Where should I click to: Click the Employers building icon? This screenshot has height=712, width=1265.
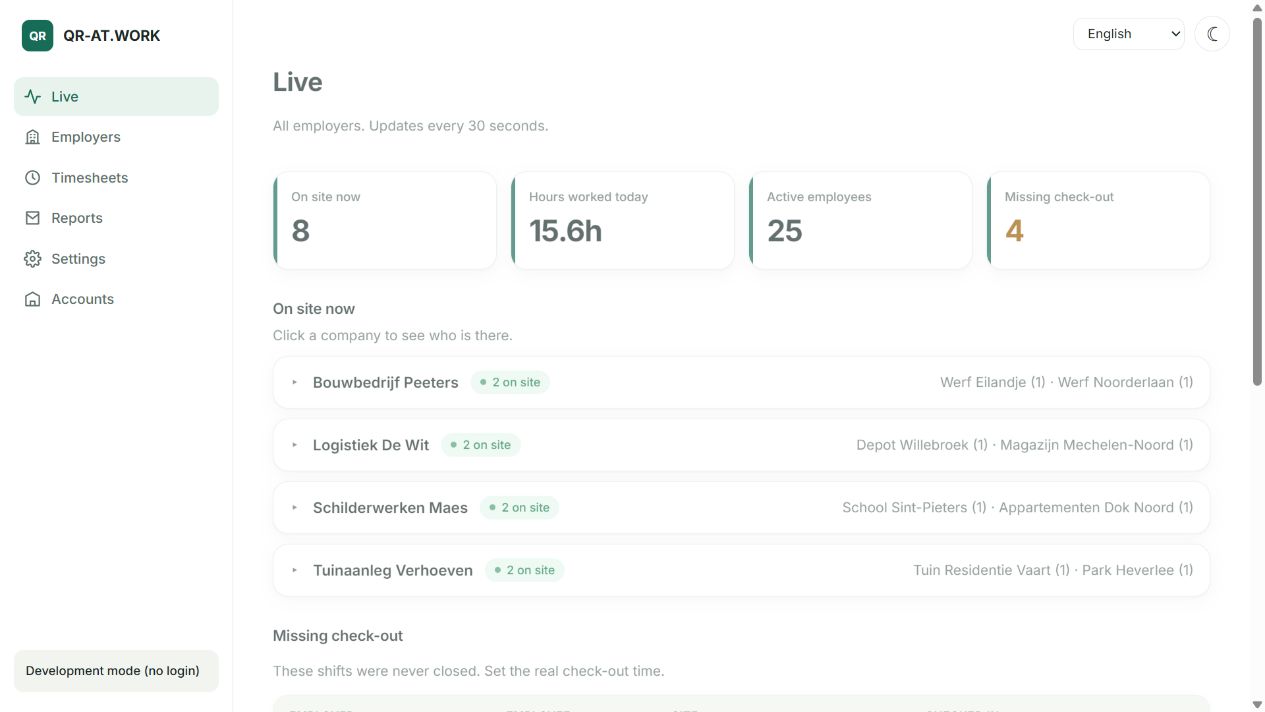33,137
